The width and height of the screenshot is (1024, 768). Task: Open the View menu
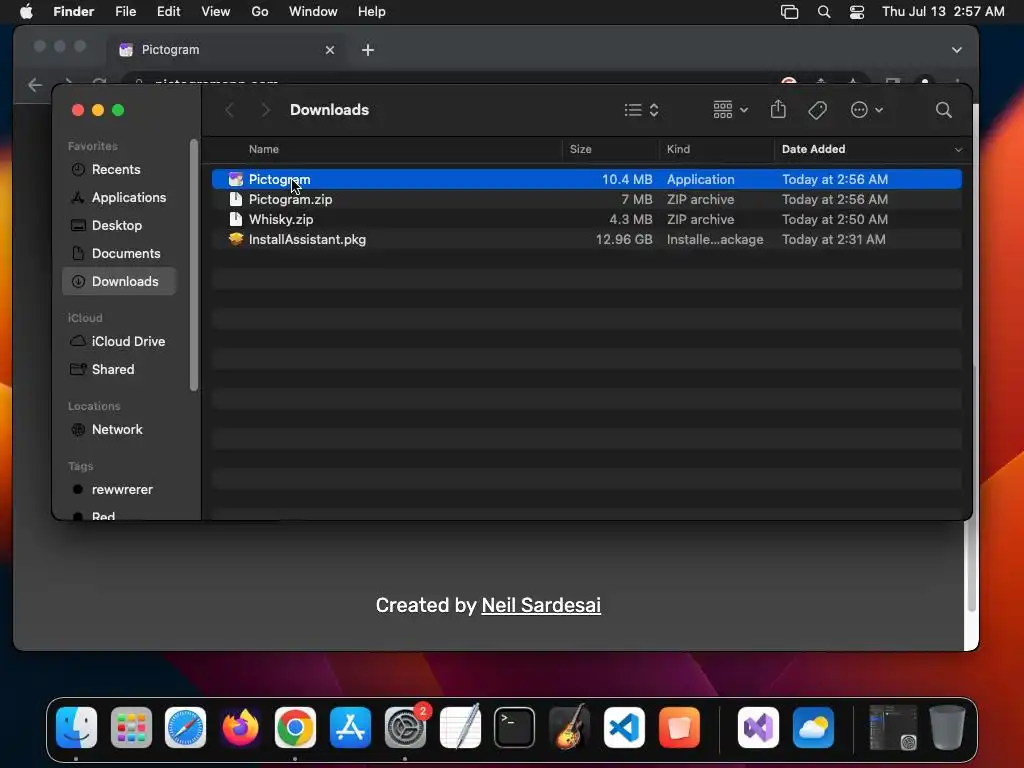pos(216,12)
